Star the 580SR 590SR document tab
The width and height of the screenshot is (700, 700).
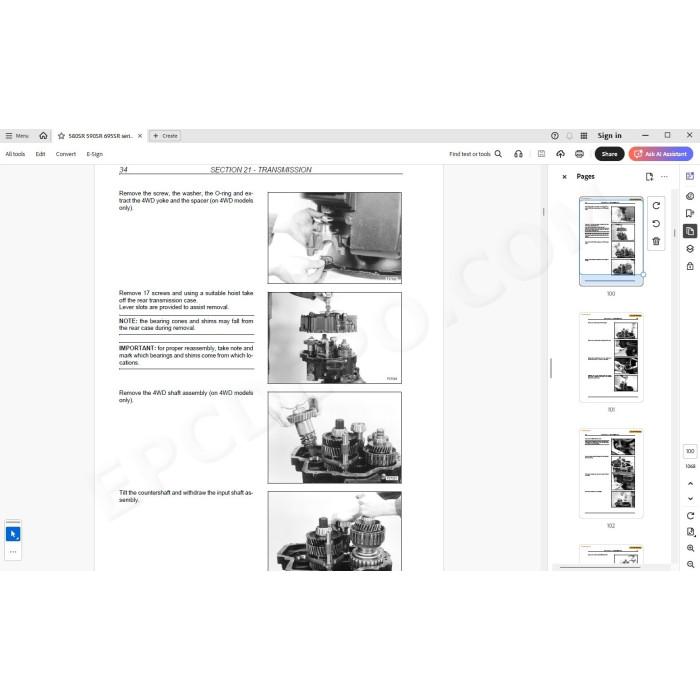(61, 136)
